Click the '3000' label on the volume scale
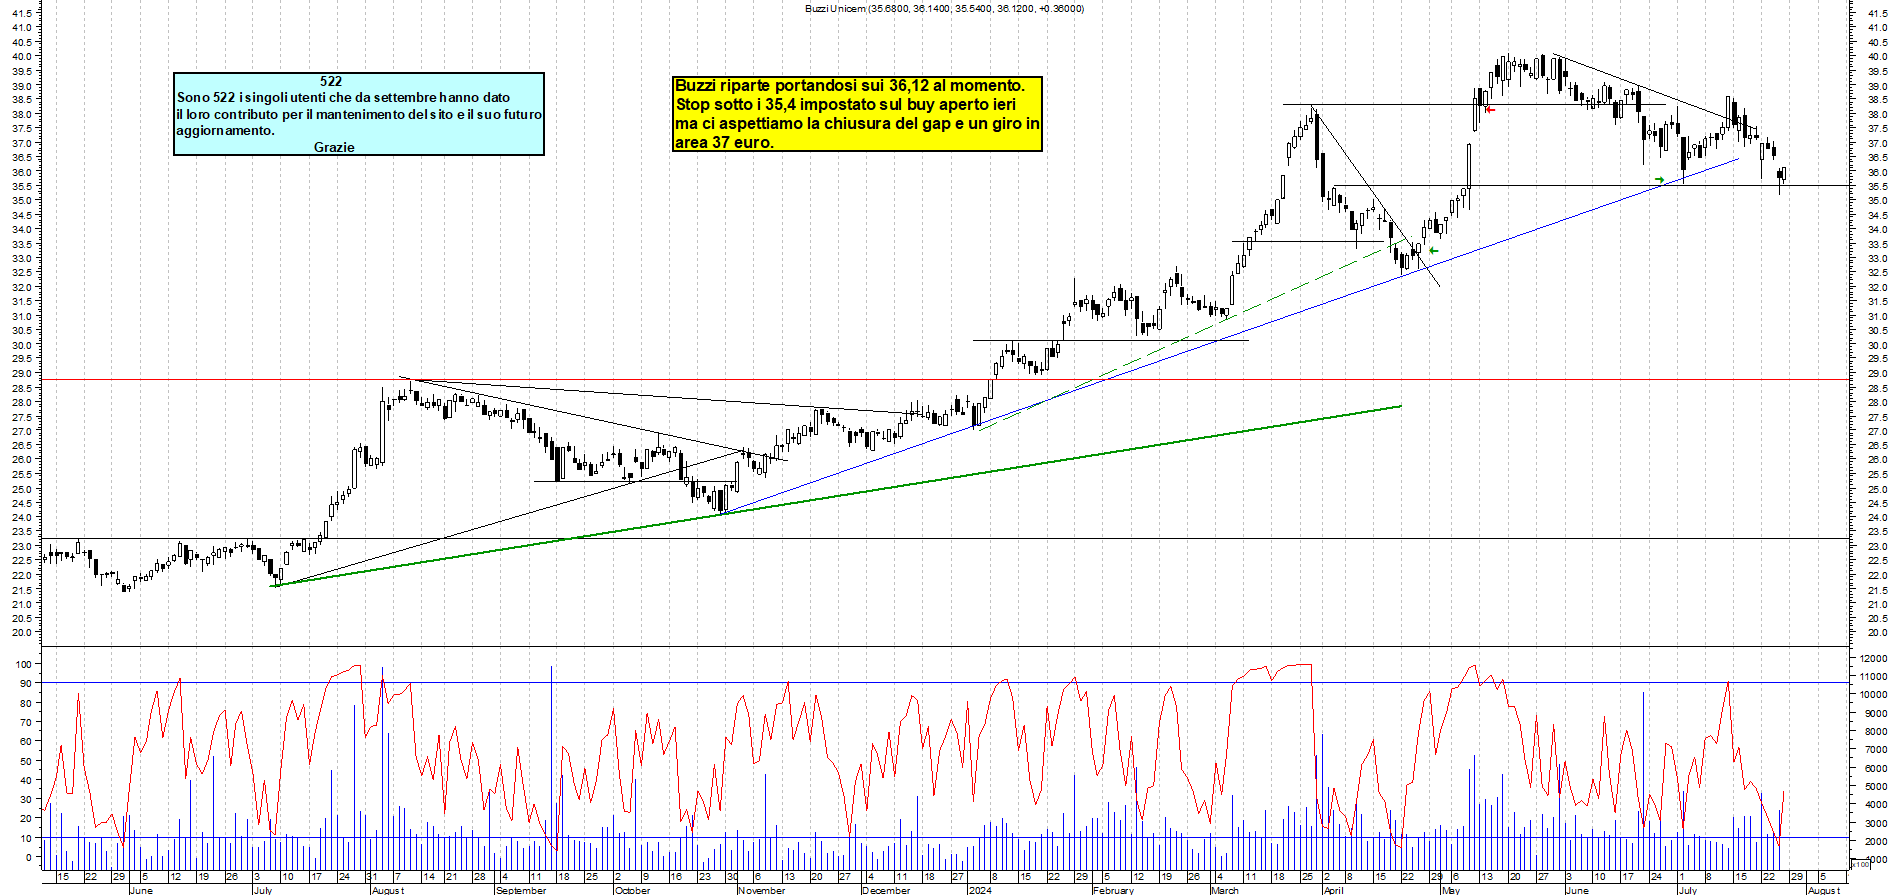The height and width of the screenshot is (895, 1890). click(1875, 823)
